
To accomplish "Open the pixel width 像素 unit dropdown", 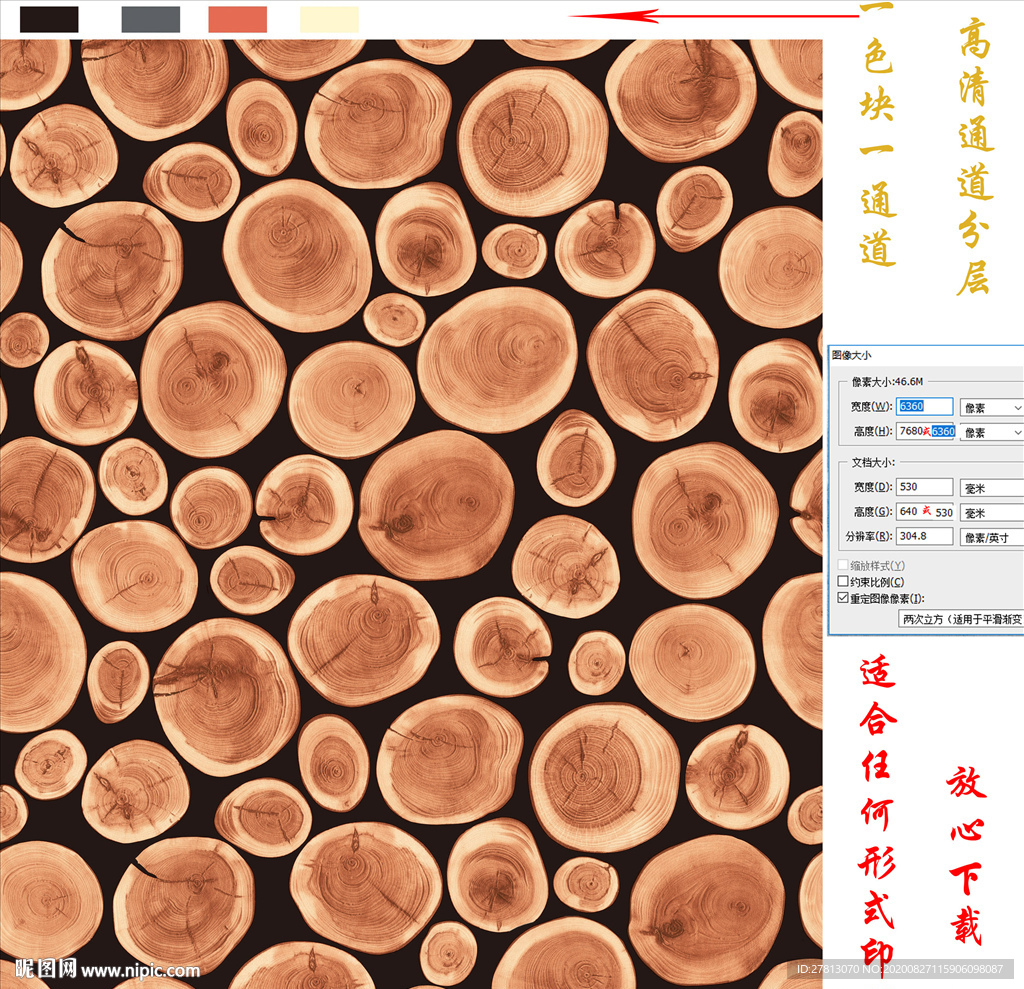I will pyautogui.click(x=990, y=407).
